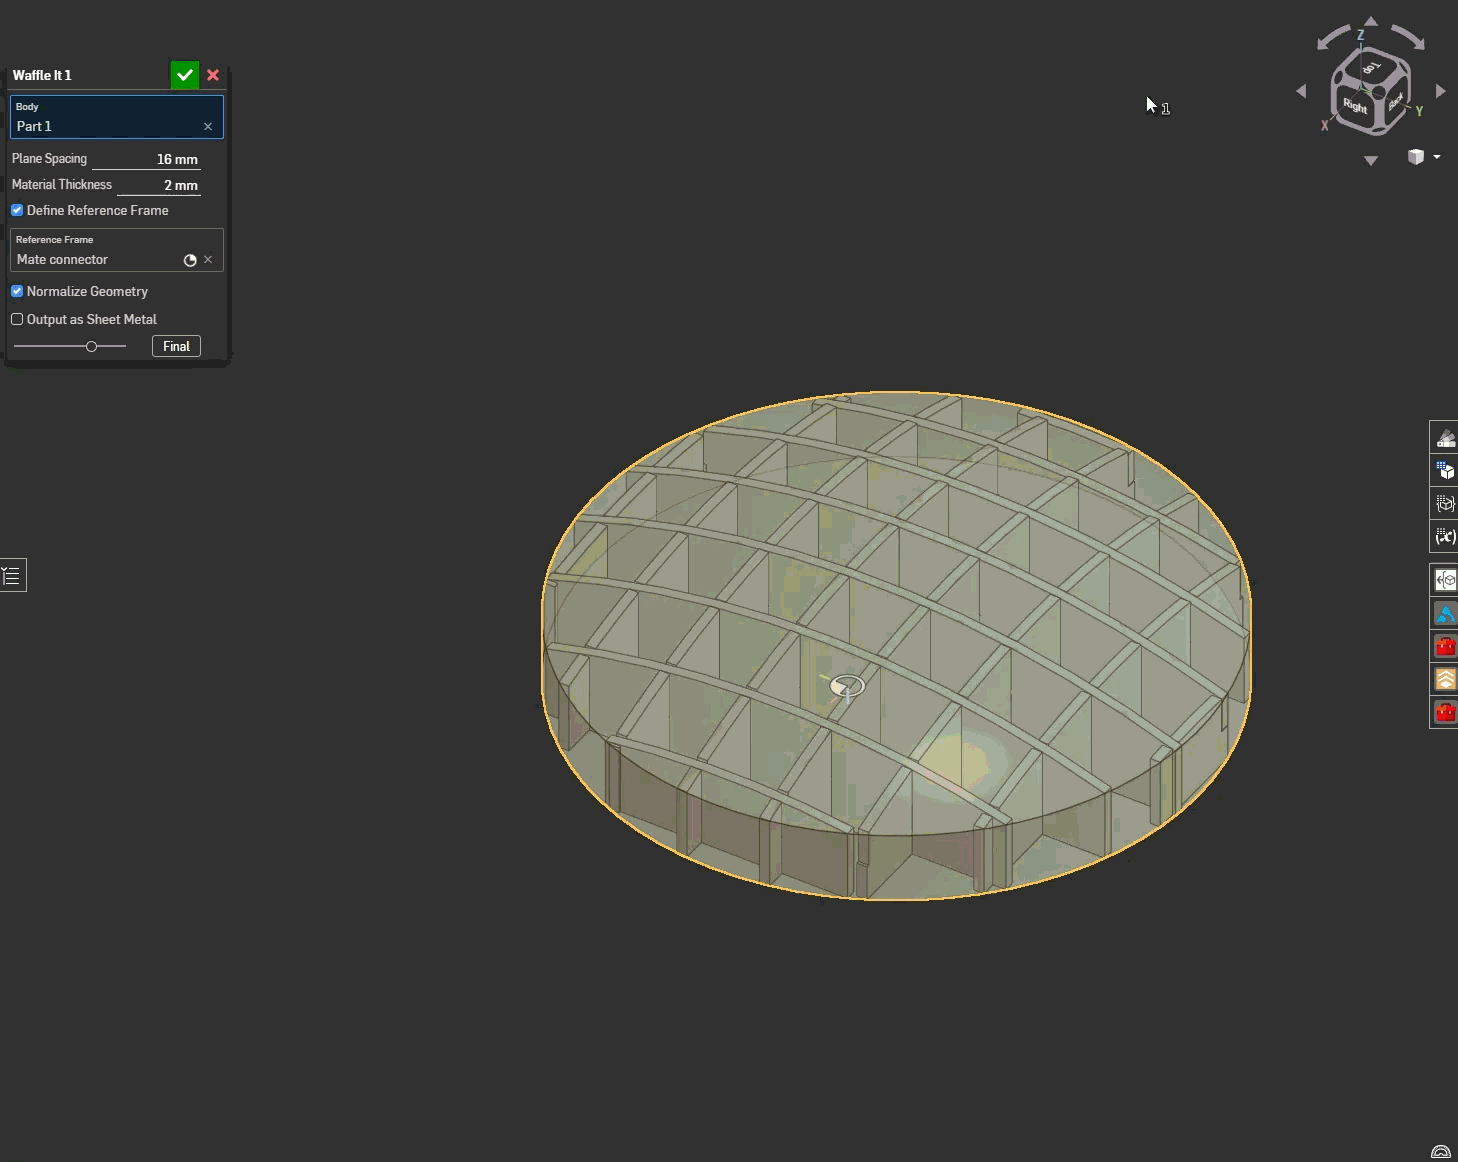Open the upper red toolbox app icon

[1445, 646]
